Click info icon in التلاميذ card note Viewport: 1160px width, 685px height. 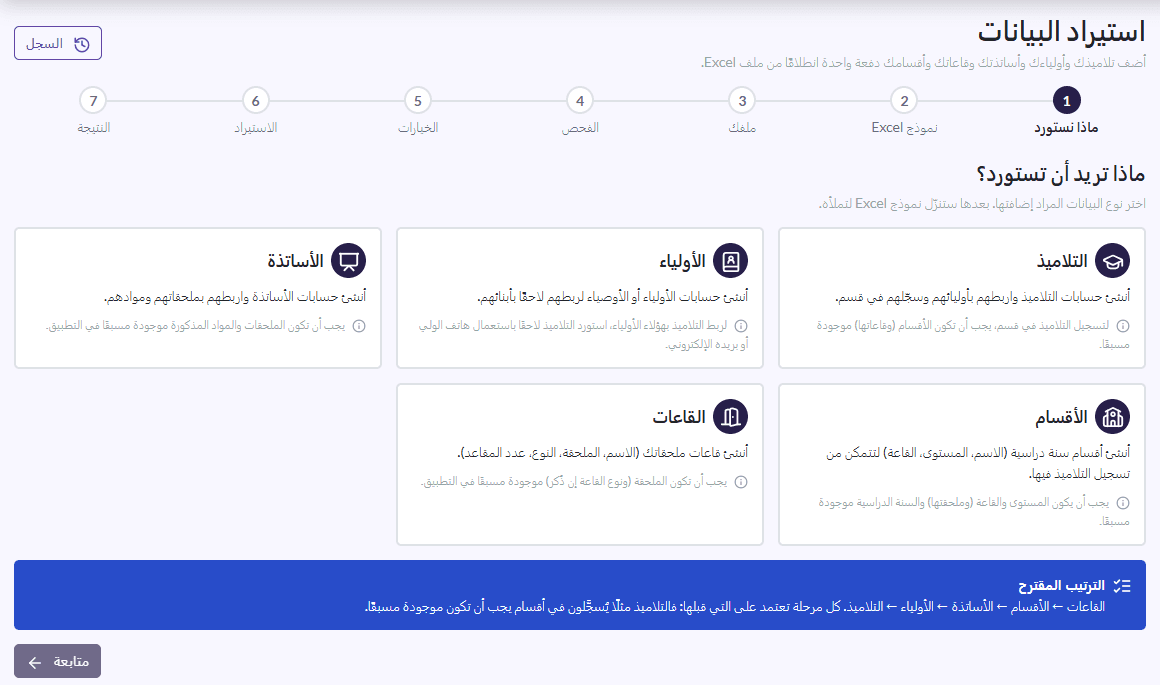1123,325
